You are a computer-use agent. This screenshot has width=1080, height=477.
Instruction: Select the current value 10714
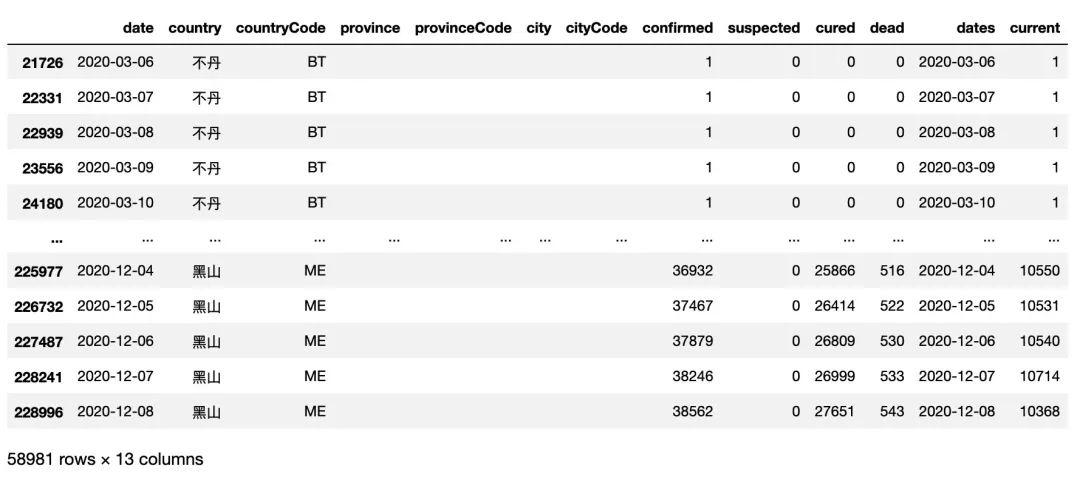tap(1040, 376)
